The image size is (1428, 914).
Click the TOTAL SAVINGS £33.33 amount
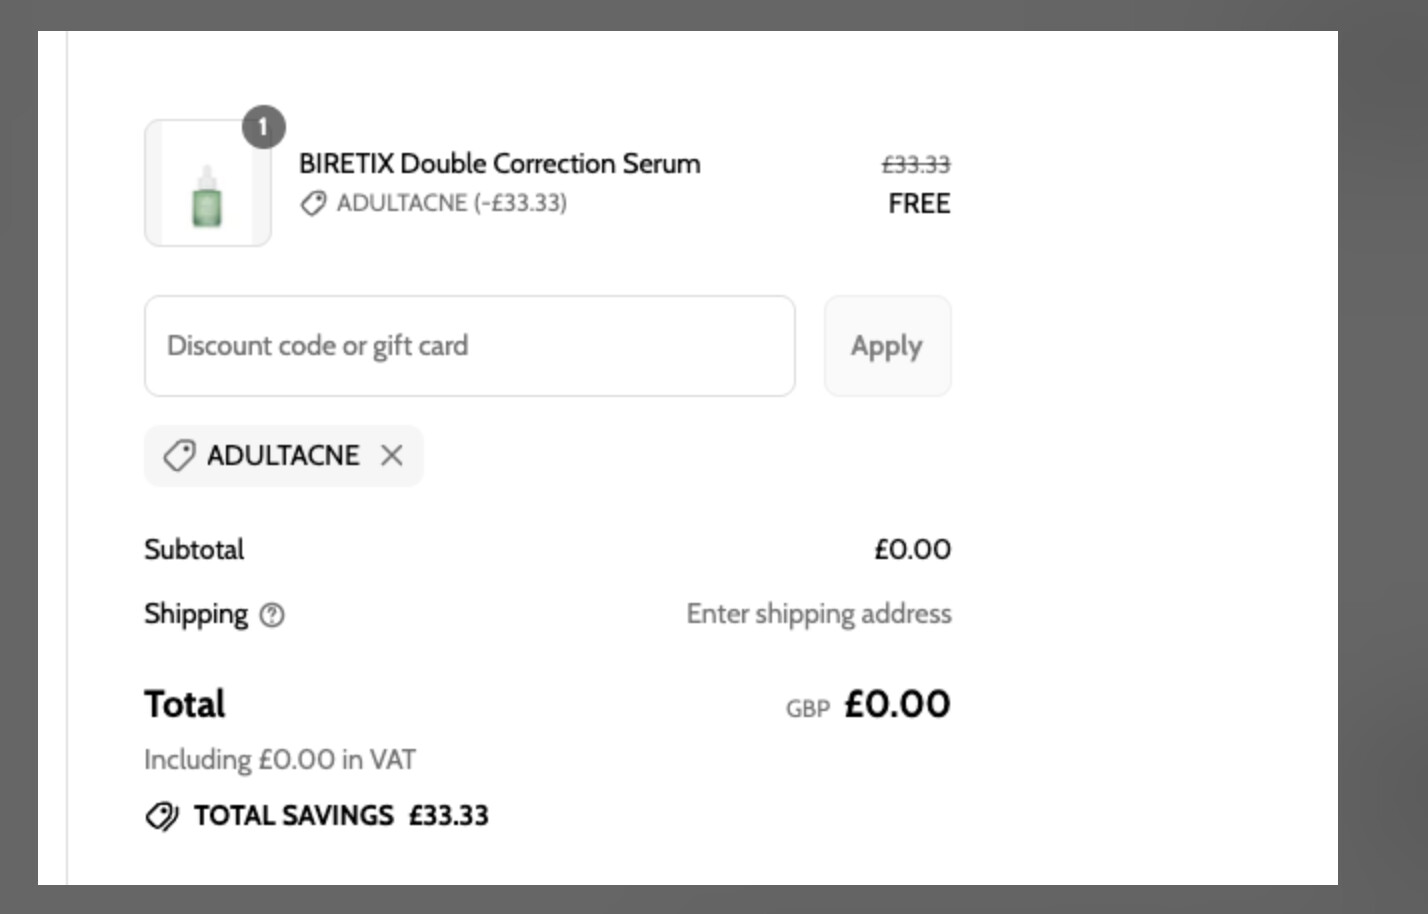click(448, 816)
